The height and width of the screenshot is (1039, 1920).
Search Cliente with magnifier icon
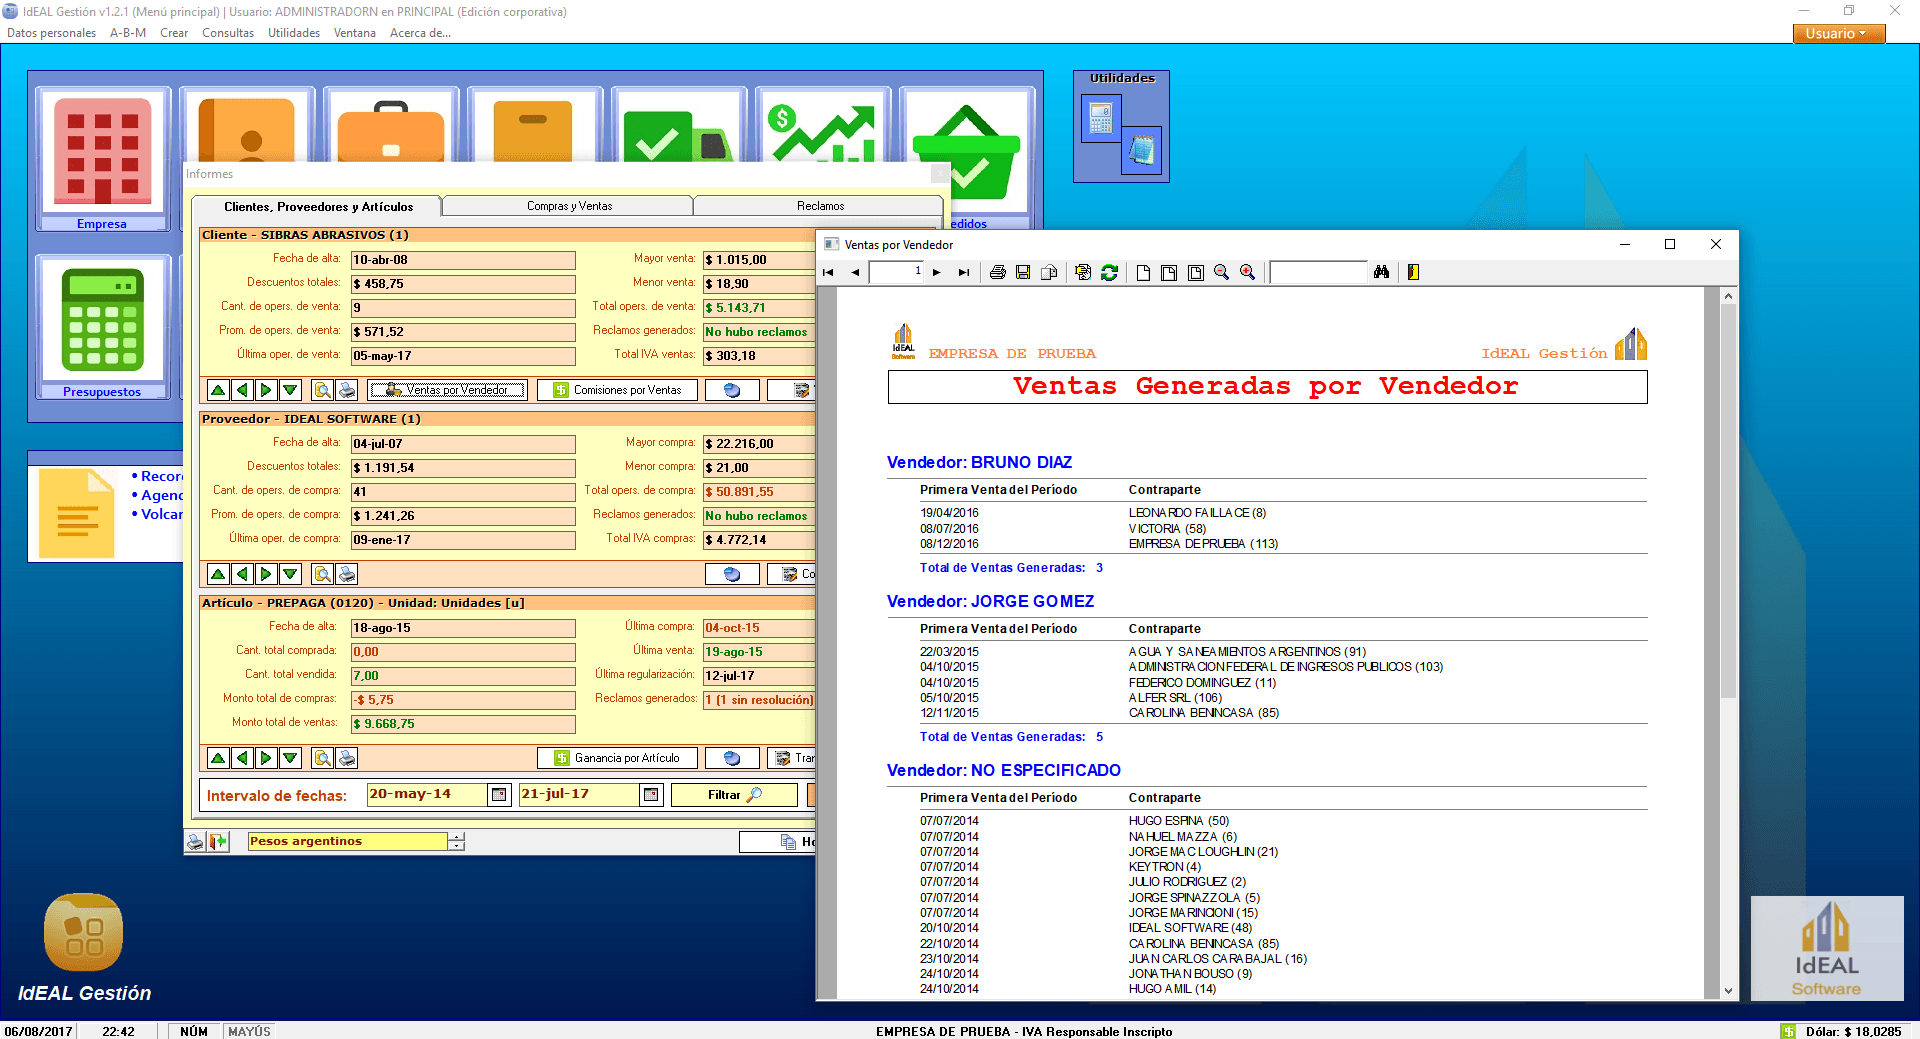[322, 390]
